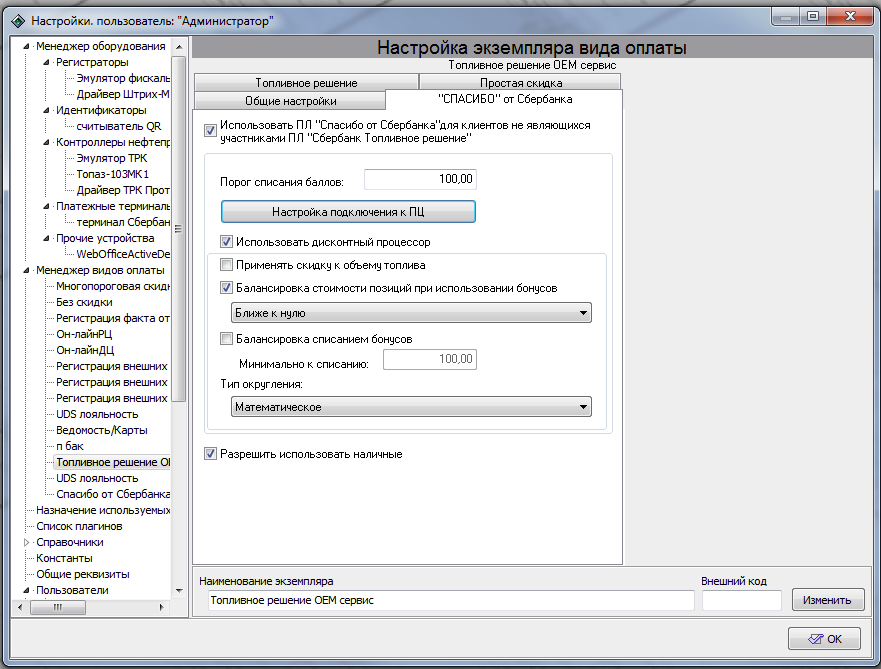The width and height of the screenshot is (881, 669).
Task: Collapse the 'Менеджер оборудования' tree node
Action: [26, 47]
